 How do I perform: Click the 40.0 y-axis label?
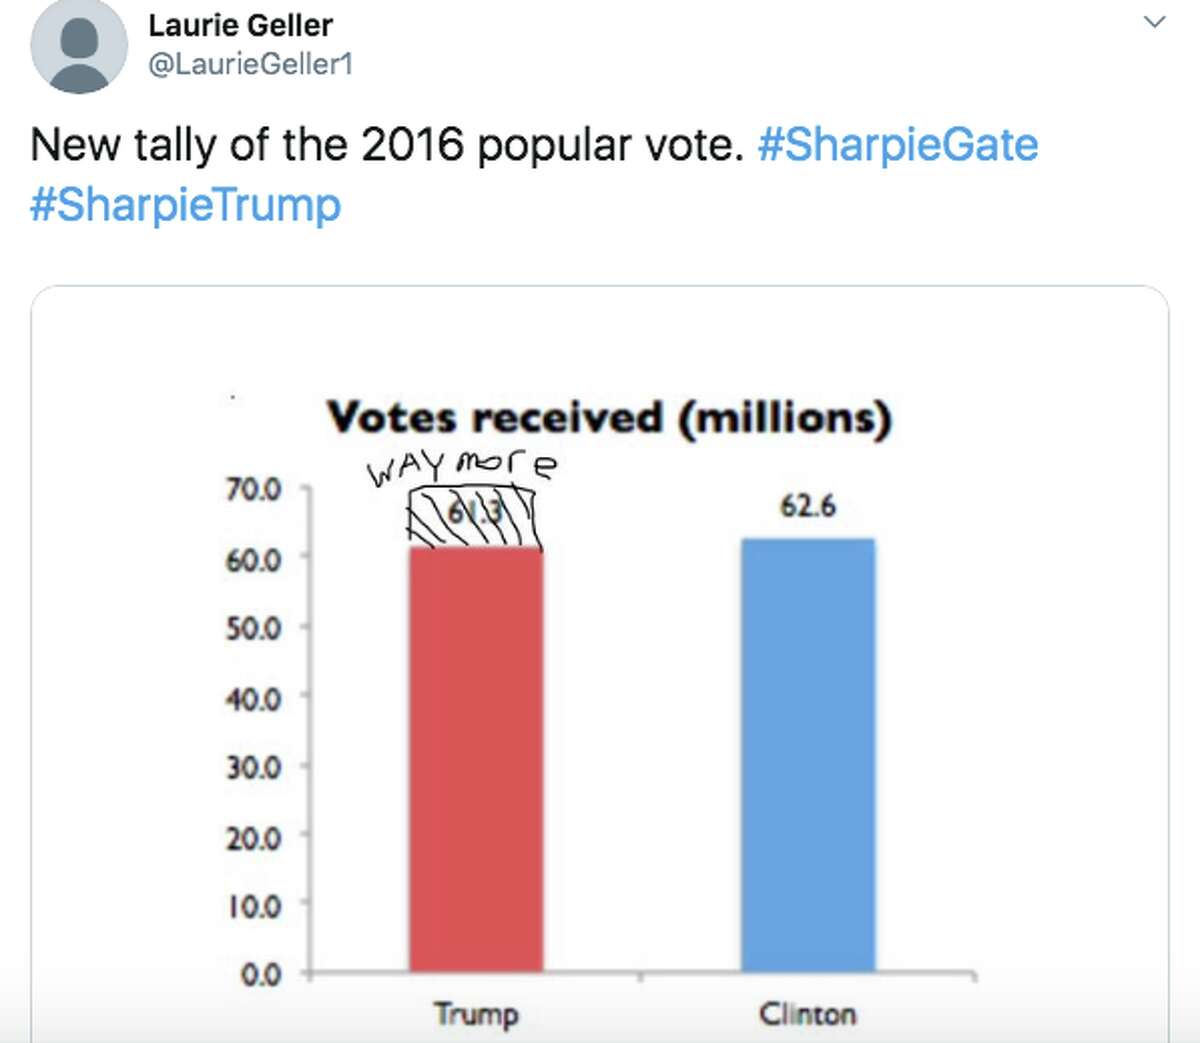253,698
